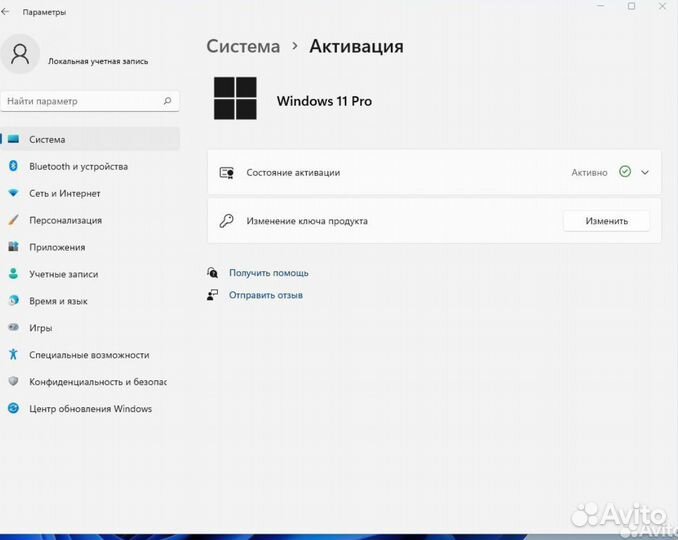Click the Получить помощь help icon

(212, 272)
